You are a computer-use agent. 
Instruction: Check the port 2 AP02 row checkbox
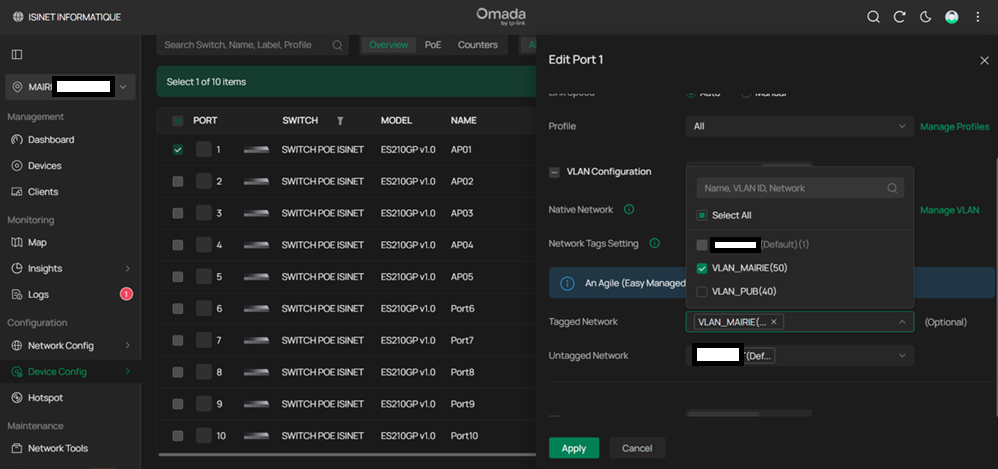178,181
